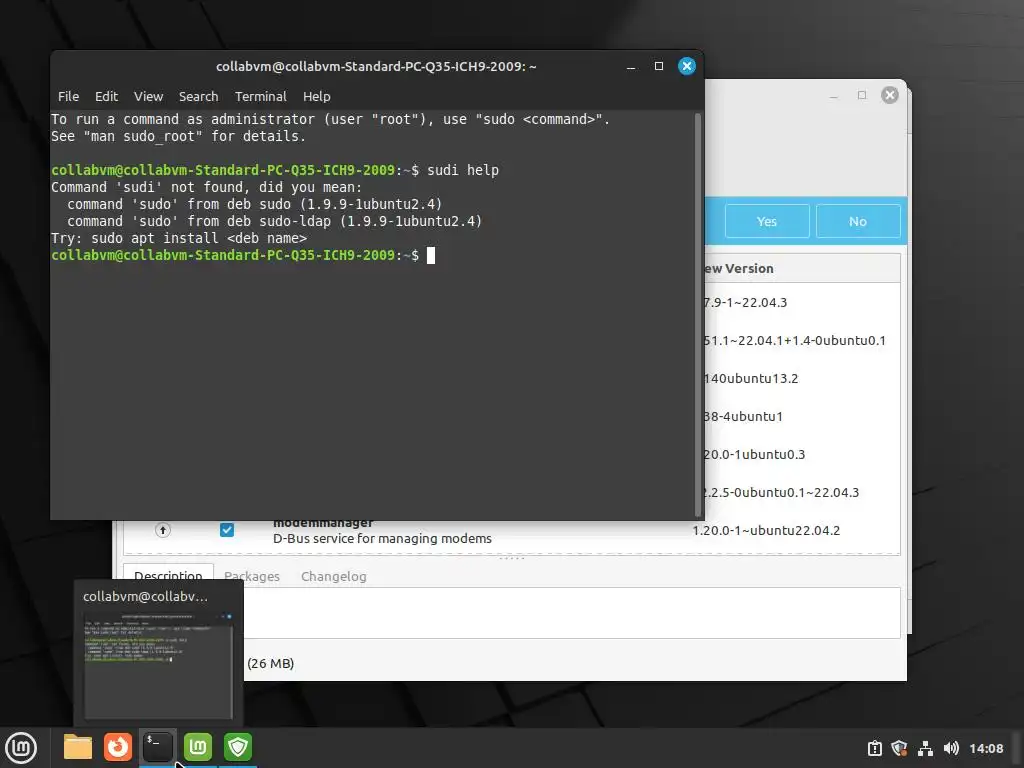Click the Update Manager pane divider handle
1024x768 pixels.
[x=511, y=558]
